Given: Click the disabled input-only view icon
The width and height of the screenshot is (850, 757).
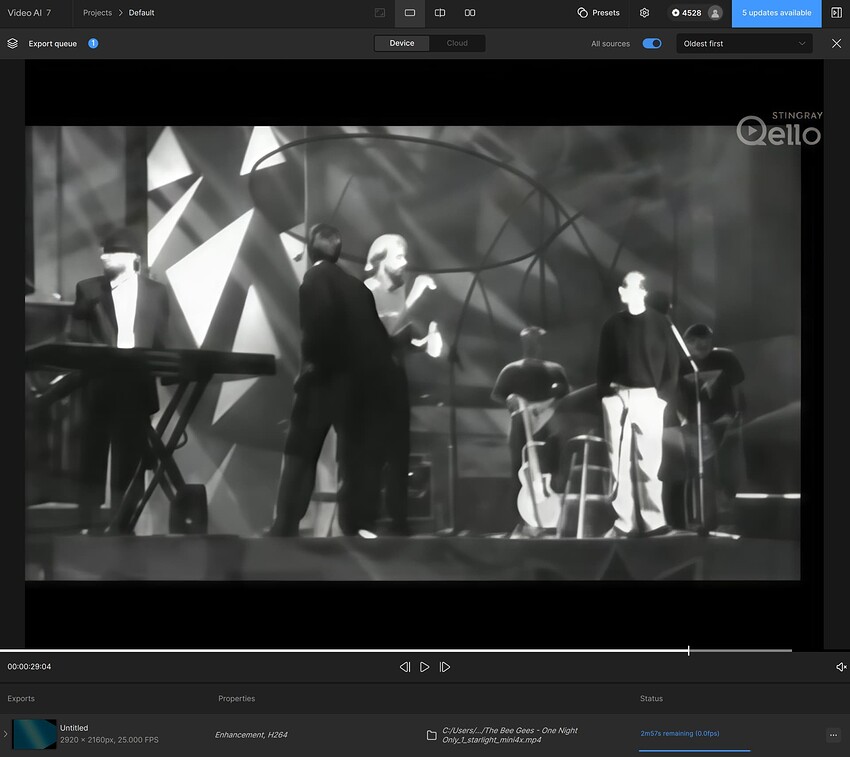Looking at the screenshot, I should (x=380, y=13).
